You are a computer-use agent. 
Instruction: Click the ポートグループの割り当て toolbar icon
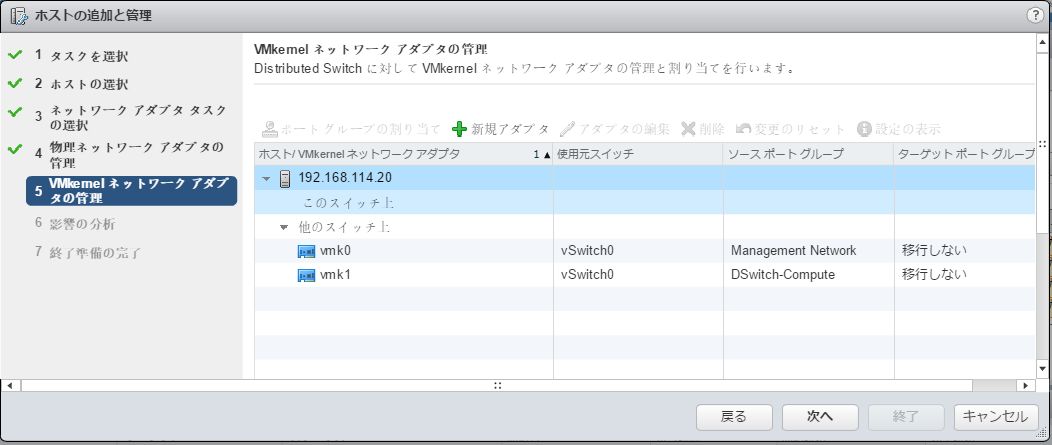[x=269, y=129]
